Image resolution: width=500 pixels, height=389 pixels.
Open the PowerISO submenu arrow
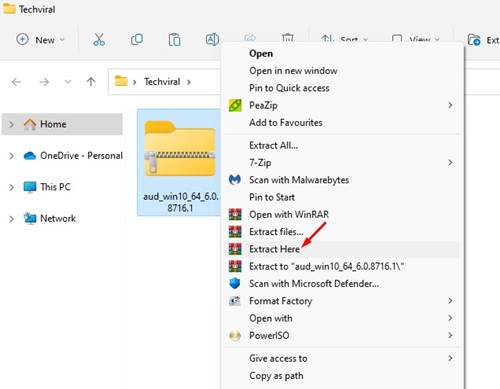tap(450, 335)
